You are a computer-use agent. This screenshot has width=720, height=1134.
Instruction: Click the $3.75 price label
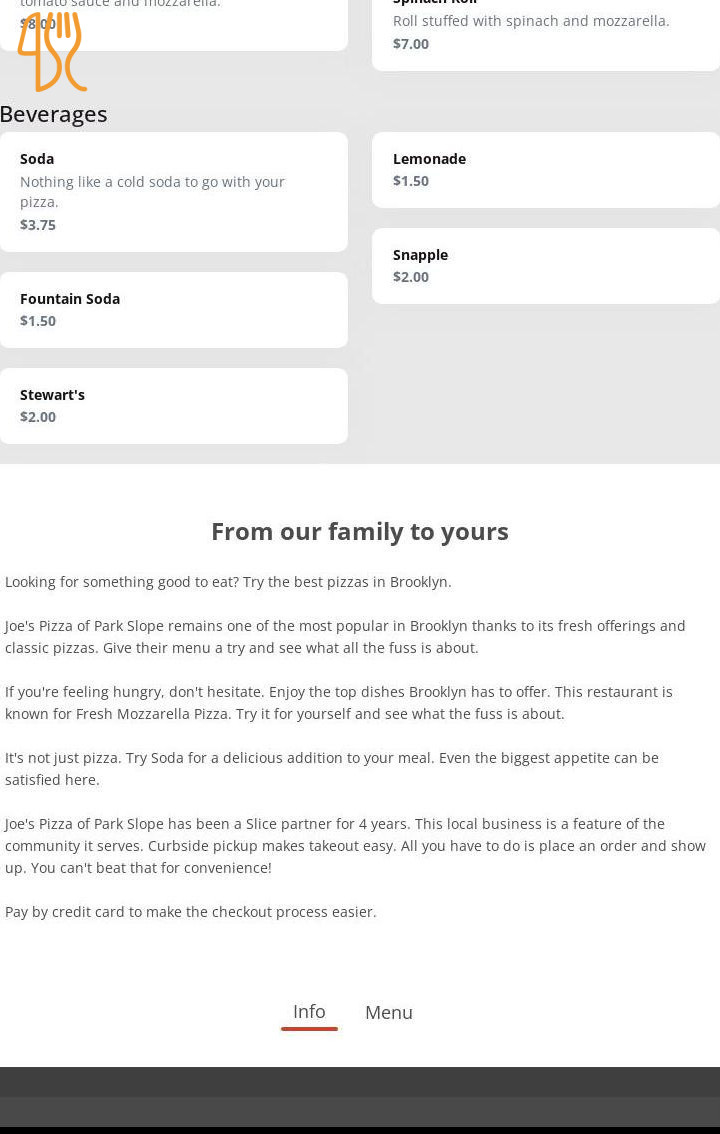tap(38, 225)
